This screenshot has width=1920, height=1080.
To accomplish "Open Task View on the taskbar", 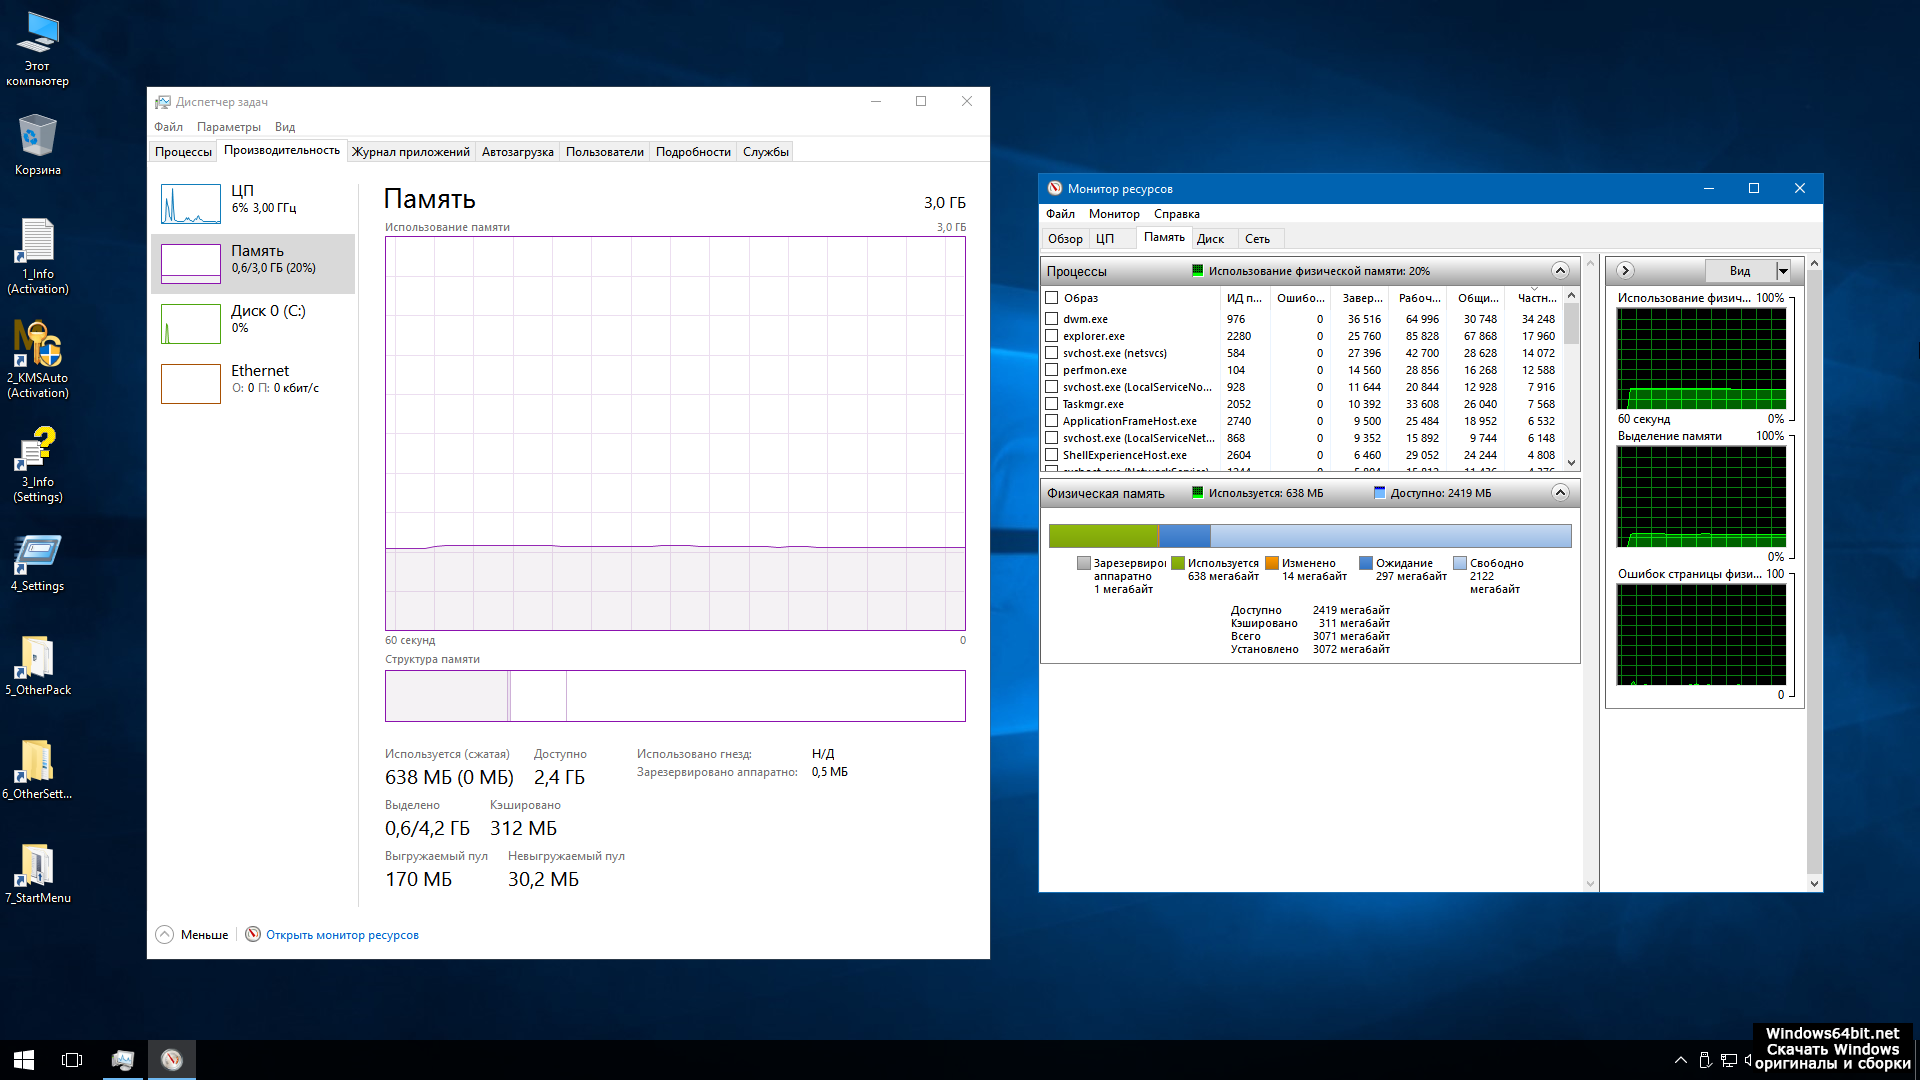I will coord(72,1060).
